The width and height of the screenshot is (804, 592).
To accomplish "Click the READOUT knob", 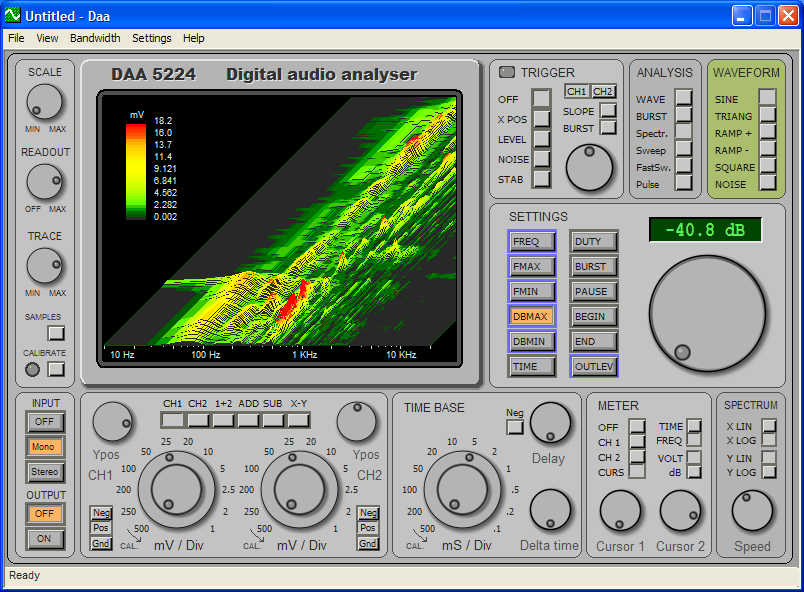I will click(44, 182).
